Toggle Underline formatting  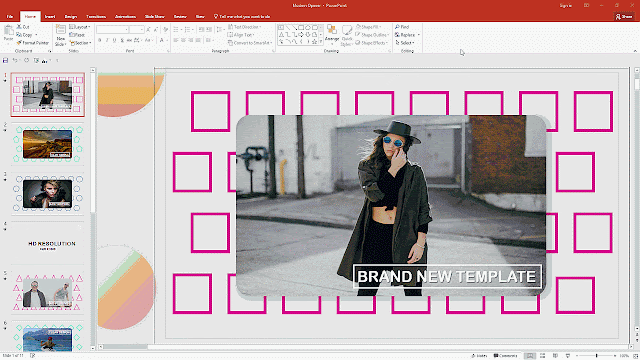coord(114,40)
